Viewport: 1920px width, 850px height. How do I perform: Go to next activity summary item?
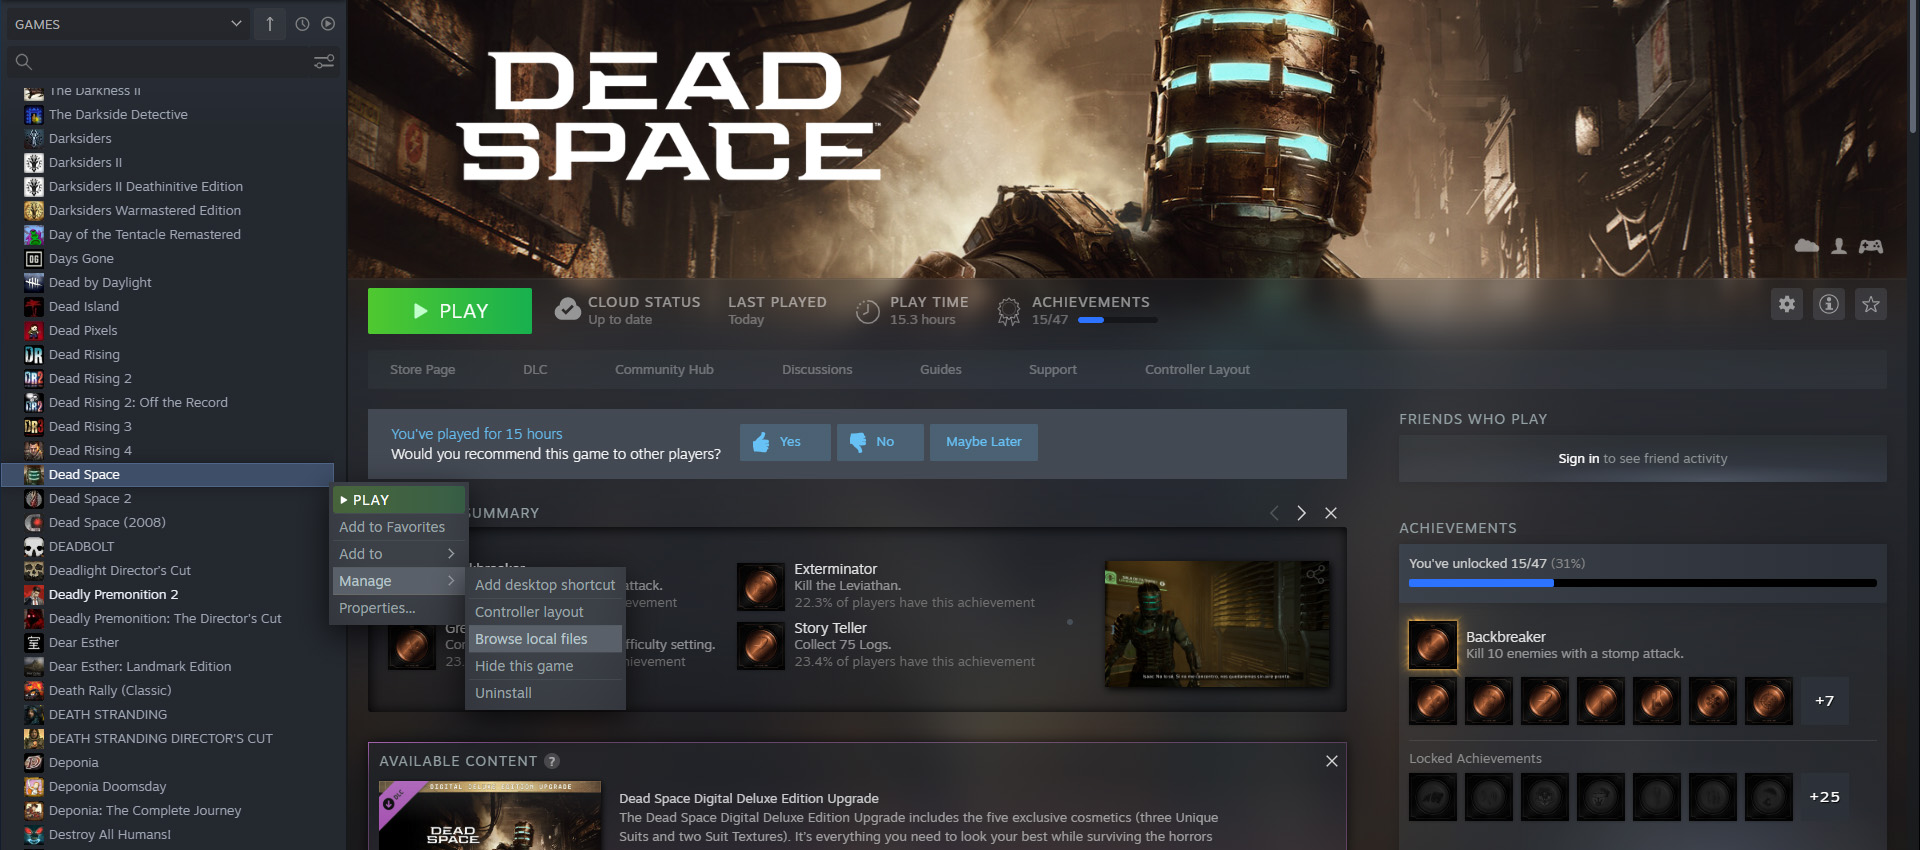[x=1301, y=513]
